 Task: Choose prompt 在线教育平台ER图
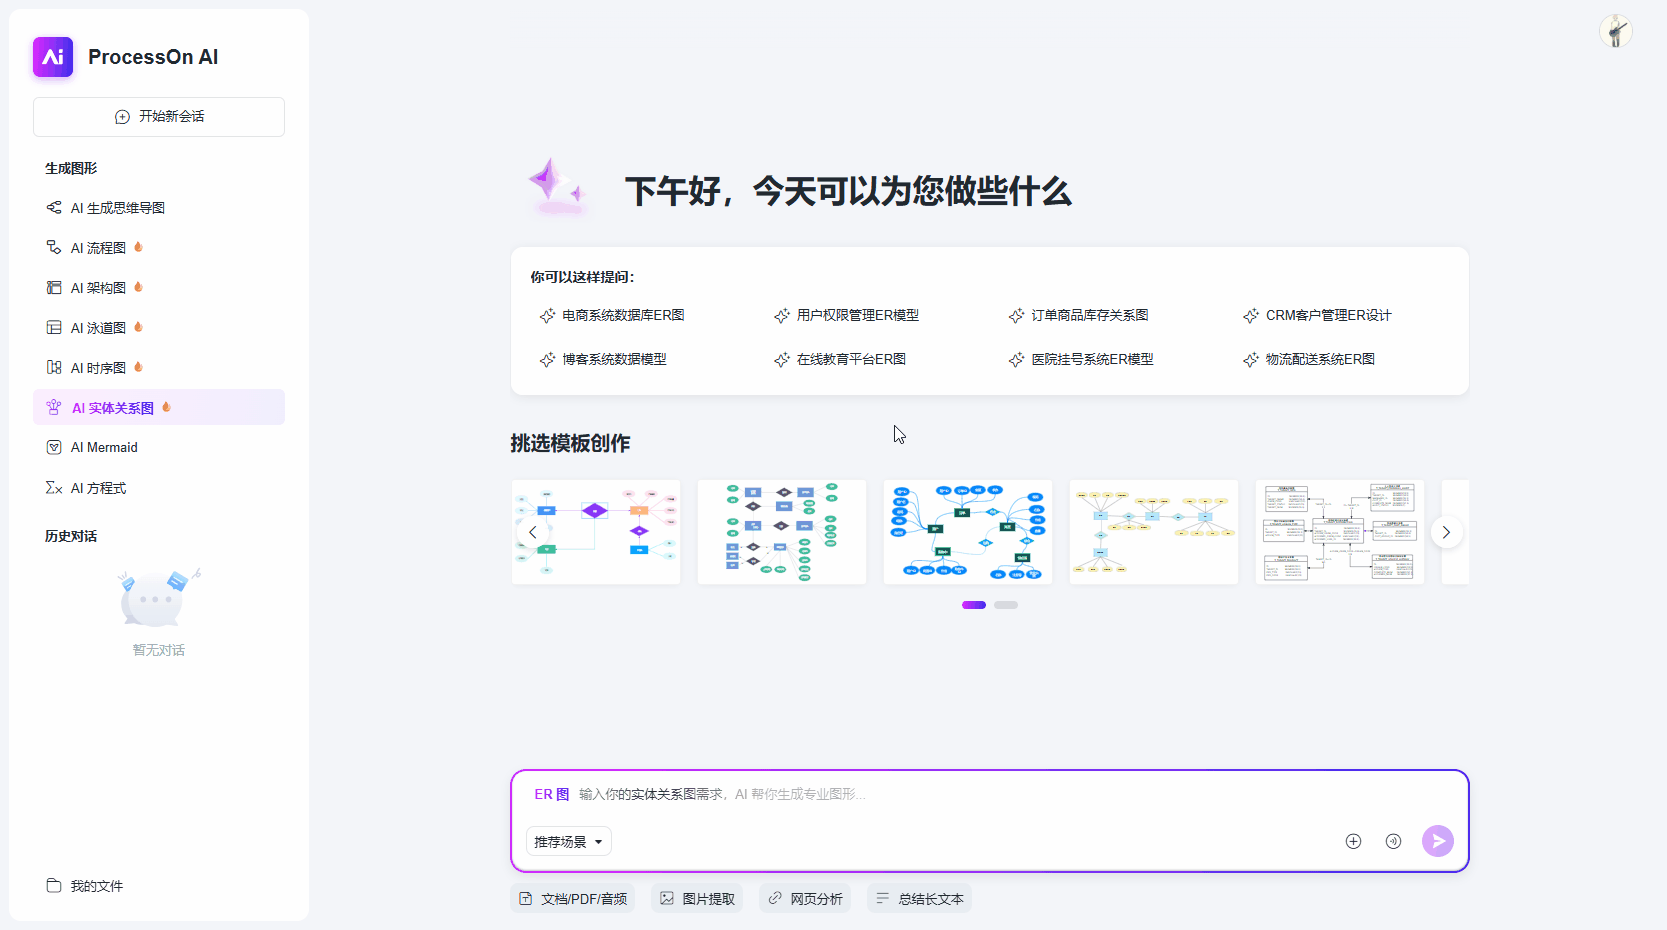tap(840, 359)
